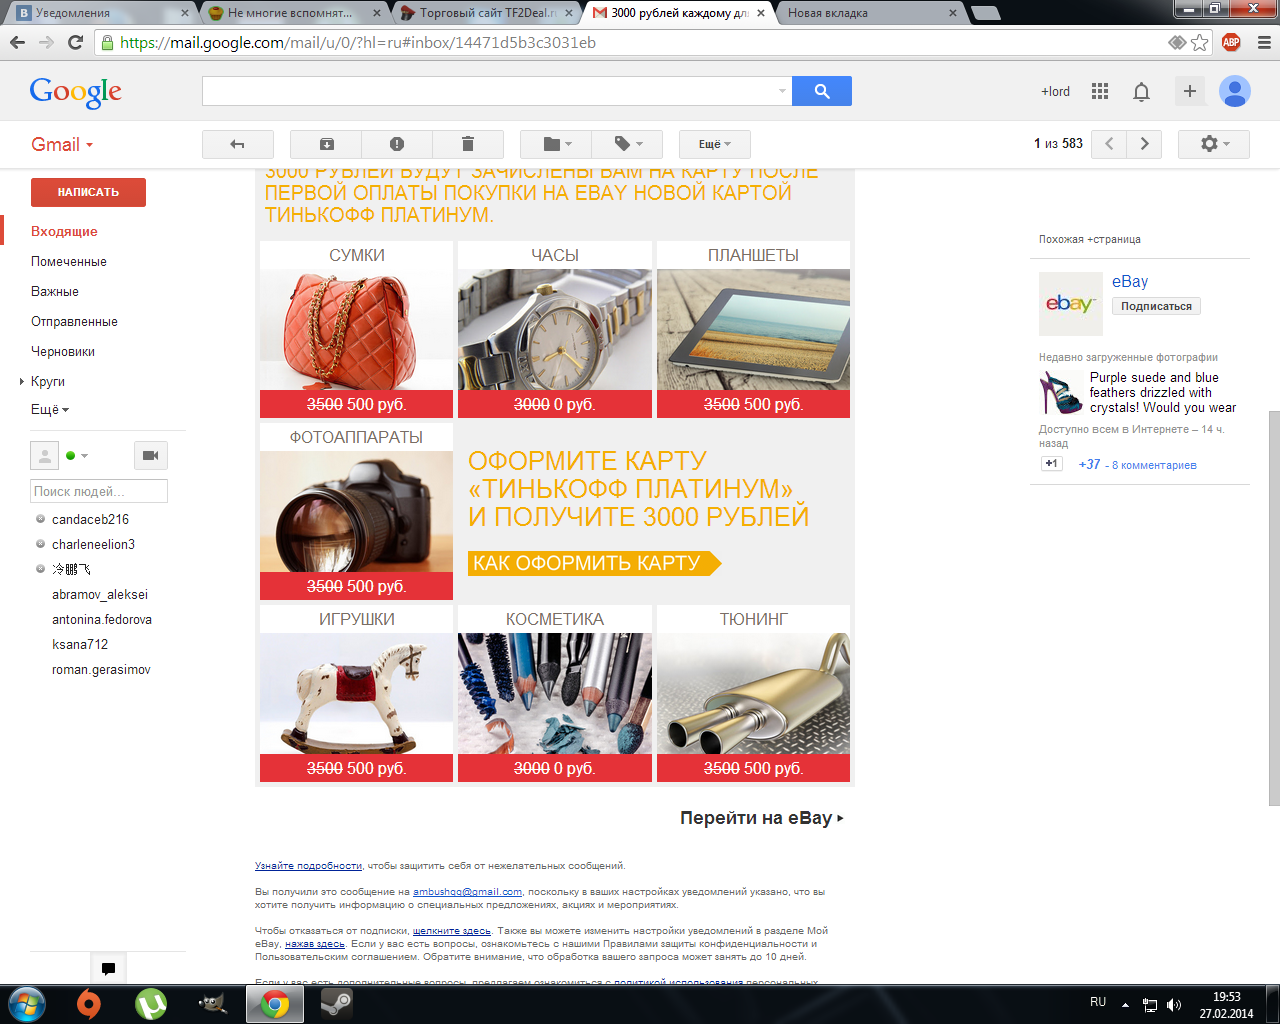
Task: Open the move-to folder dropdown
Action: 556,144
